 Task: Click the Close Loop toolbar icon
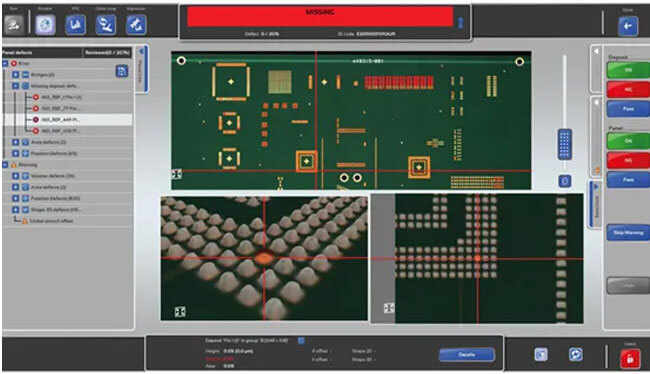click(x=106, y=25)
